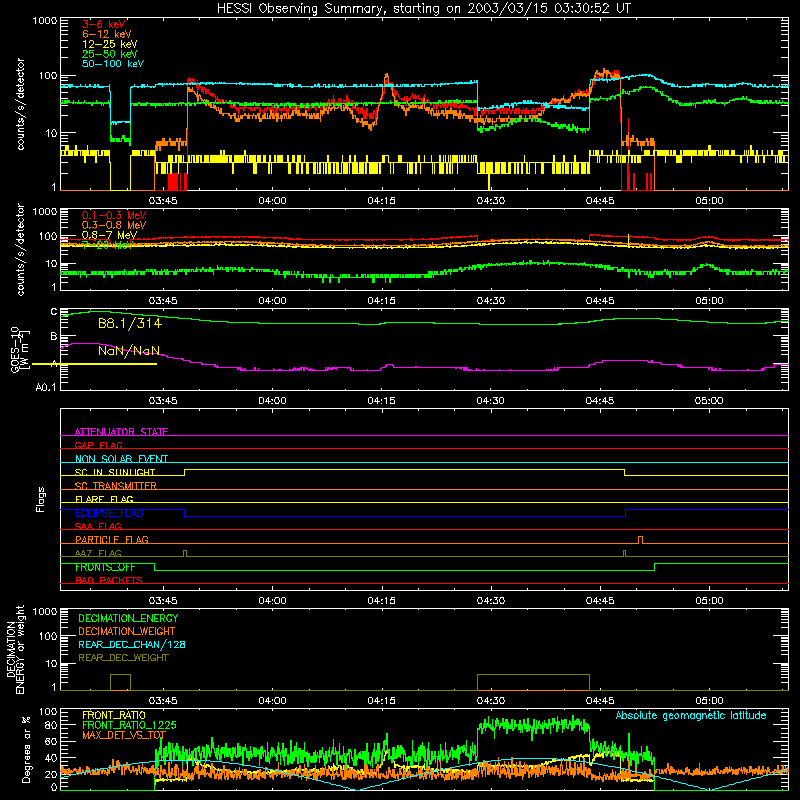The height and width of the screenshot is (800, 800).
Task: Click the GOES-10 axis label
Action: (x=16, y=349)
